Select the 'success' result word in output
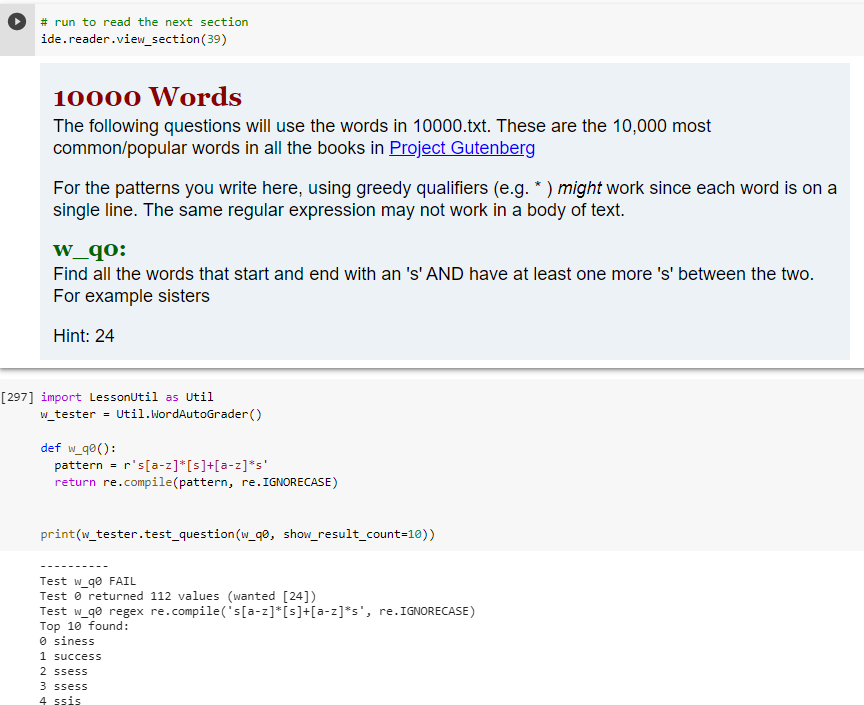 [x=77, y=655]
